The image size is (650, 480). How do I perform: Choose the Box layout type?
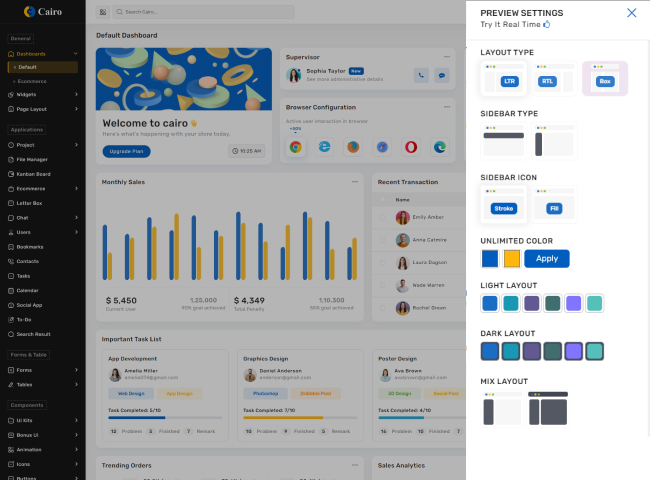coord(604,79)
